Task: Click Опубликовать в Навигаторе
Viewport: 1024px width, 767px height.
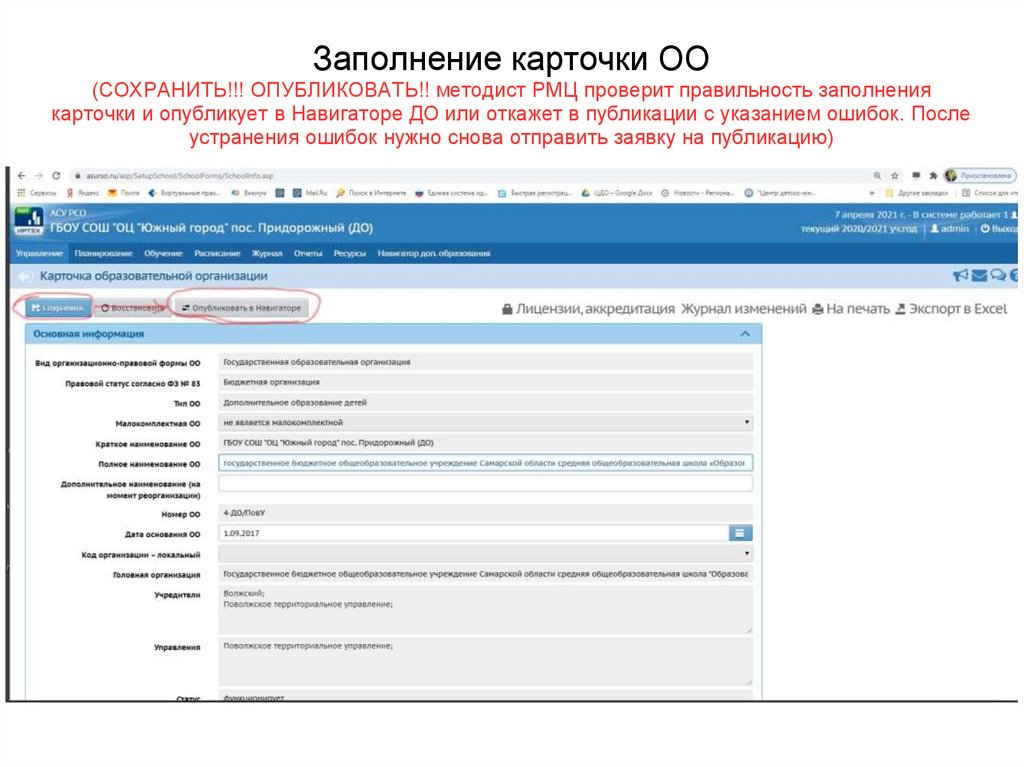Action: (238, 307)
